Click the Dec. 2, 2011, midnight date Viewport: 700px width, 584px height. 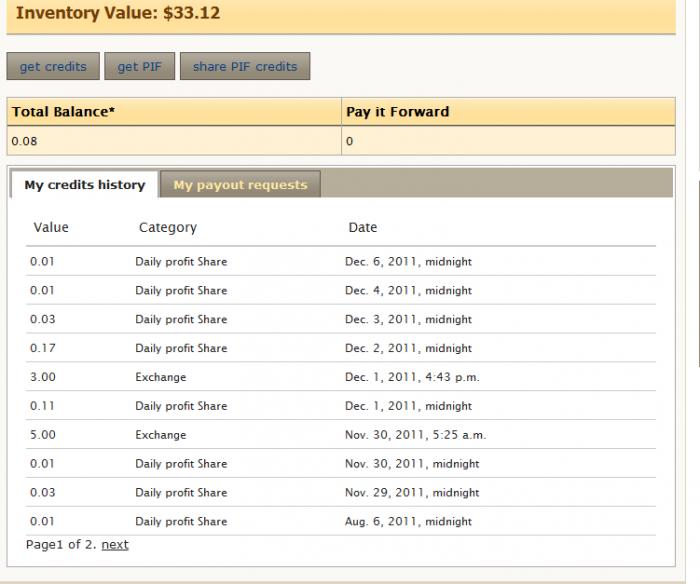click(x=408, y=348)
